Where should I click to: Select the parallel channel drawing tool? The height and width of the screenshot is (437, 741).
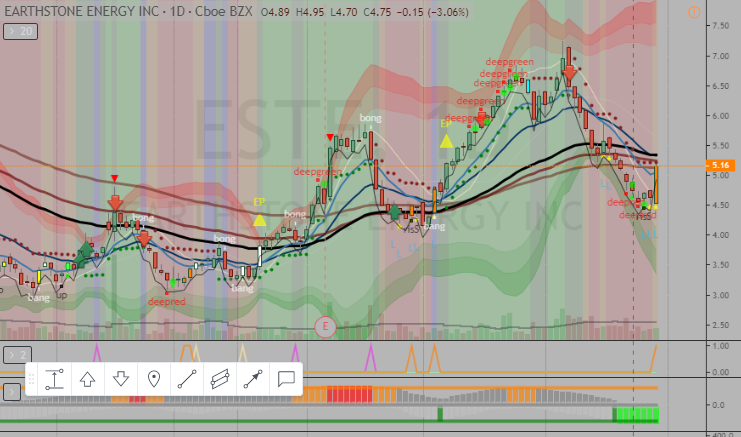coord(220,379)
